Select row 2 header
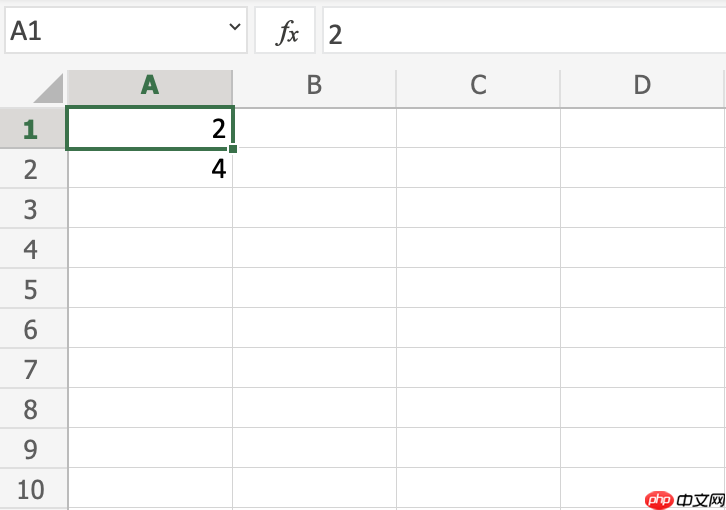The height and width of the screenshot is (510, 726). pos(31,169)
